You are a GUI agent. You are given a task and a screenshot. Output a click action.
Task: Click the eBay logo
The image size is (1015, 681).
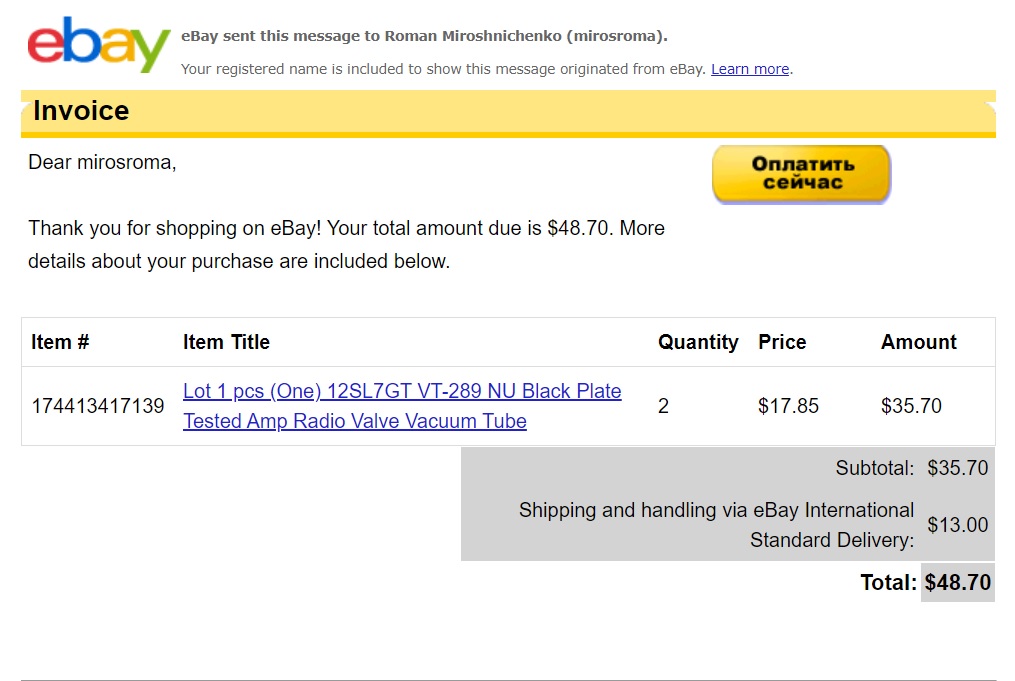[x=98, y=45]
